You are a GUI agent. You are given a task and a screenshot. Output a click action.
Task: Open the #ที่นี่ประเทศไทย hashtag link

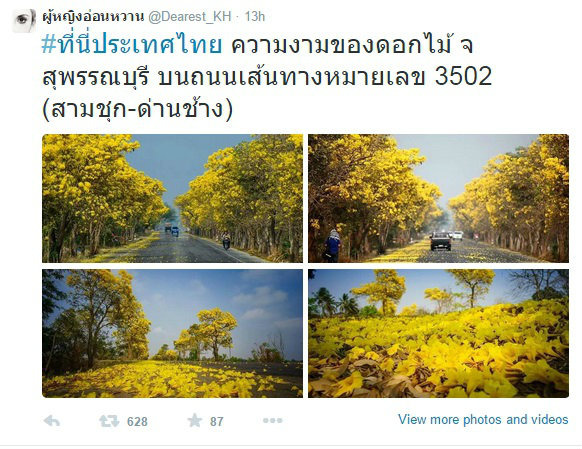132,45
